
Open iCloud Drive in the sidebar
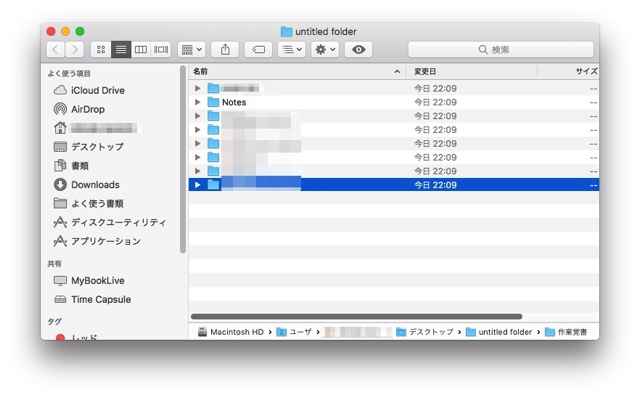89,90
